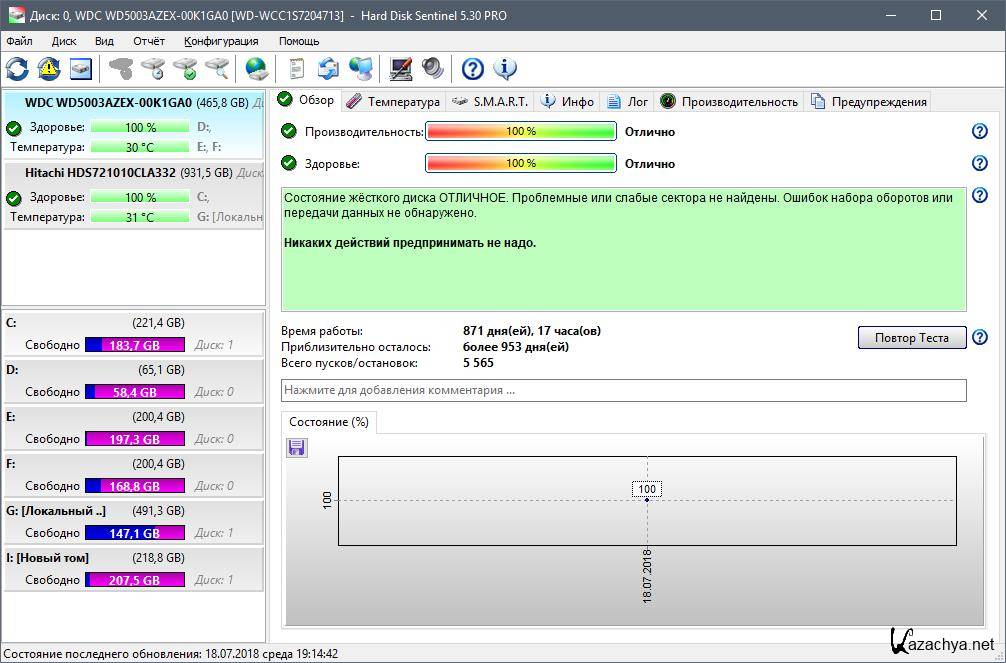The image size is (1006, 663).
Task: Click the blue question mark toolbar icon
Action: (473, 69)
